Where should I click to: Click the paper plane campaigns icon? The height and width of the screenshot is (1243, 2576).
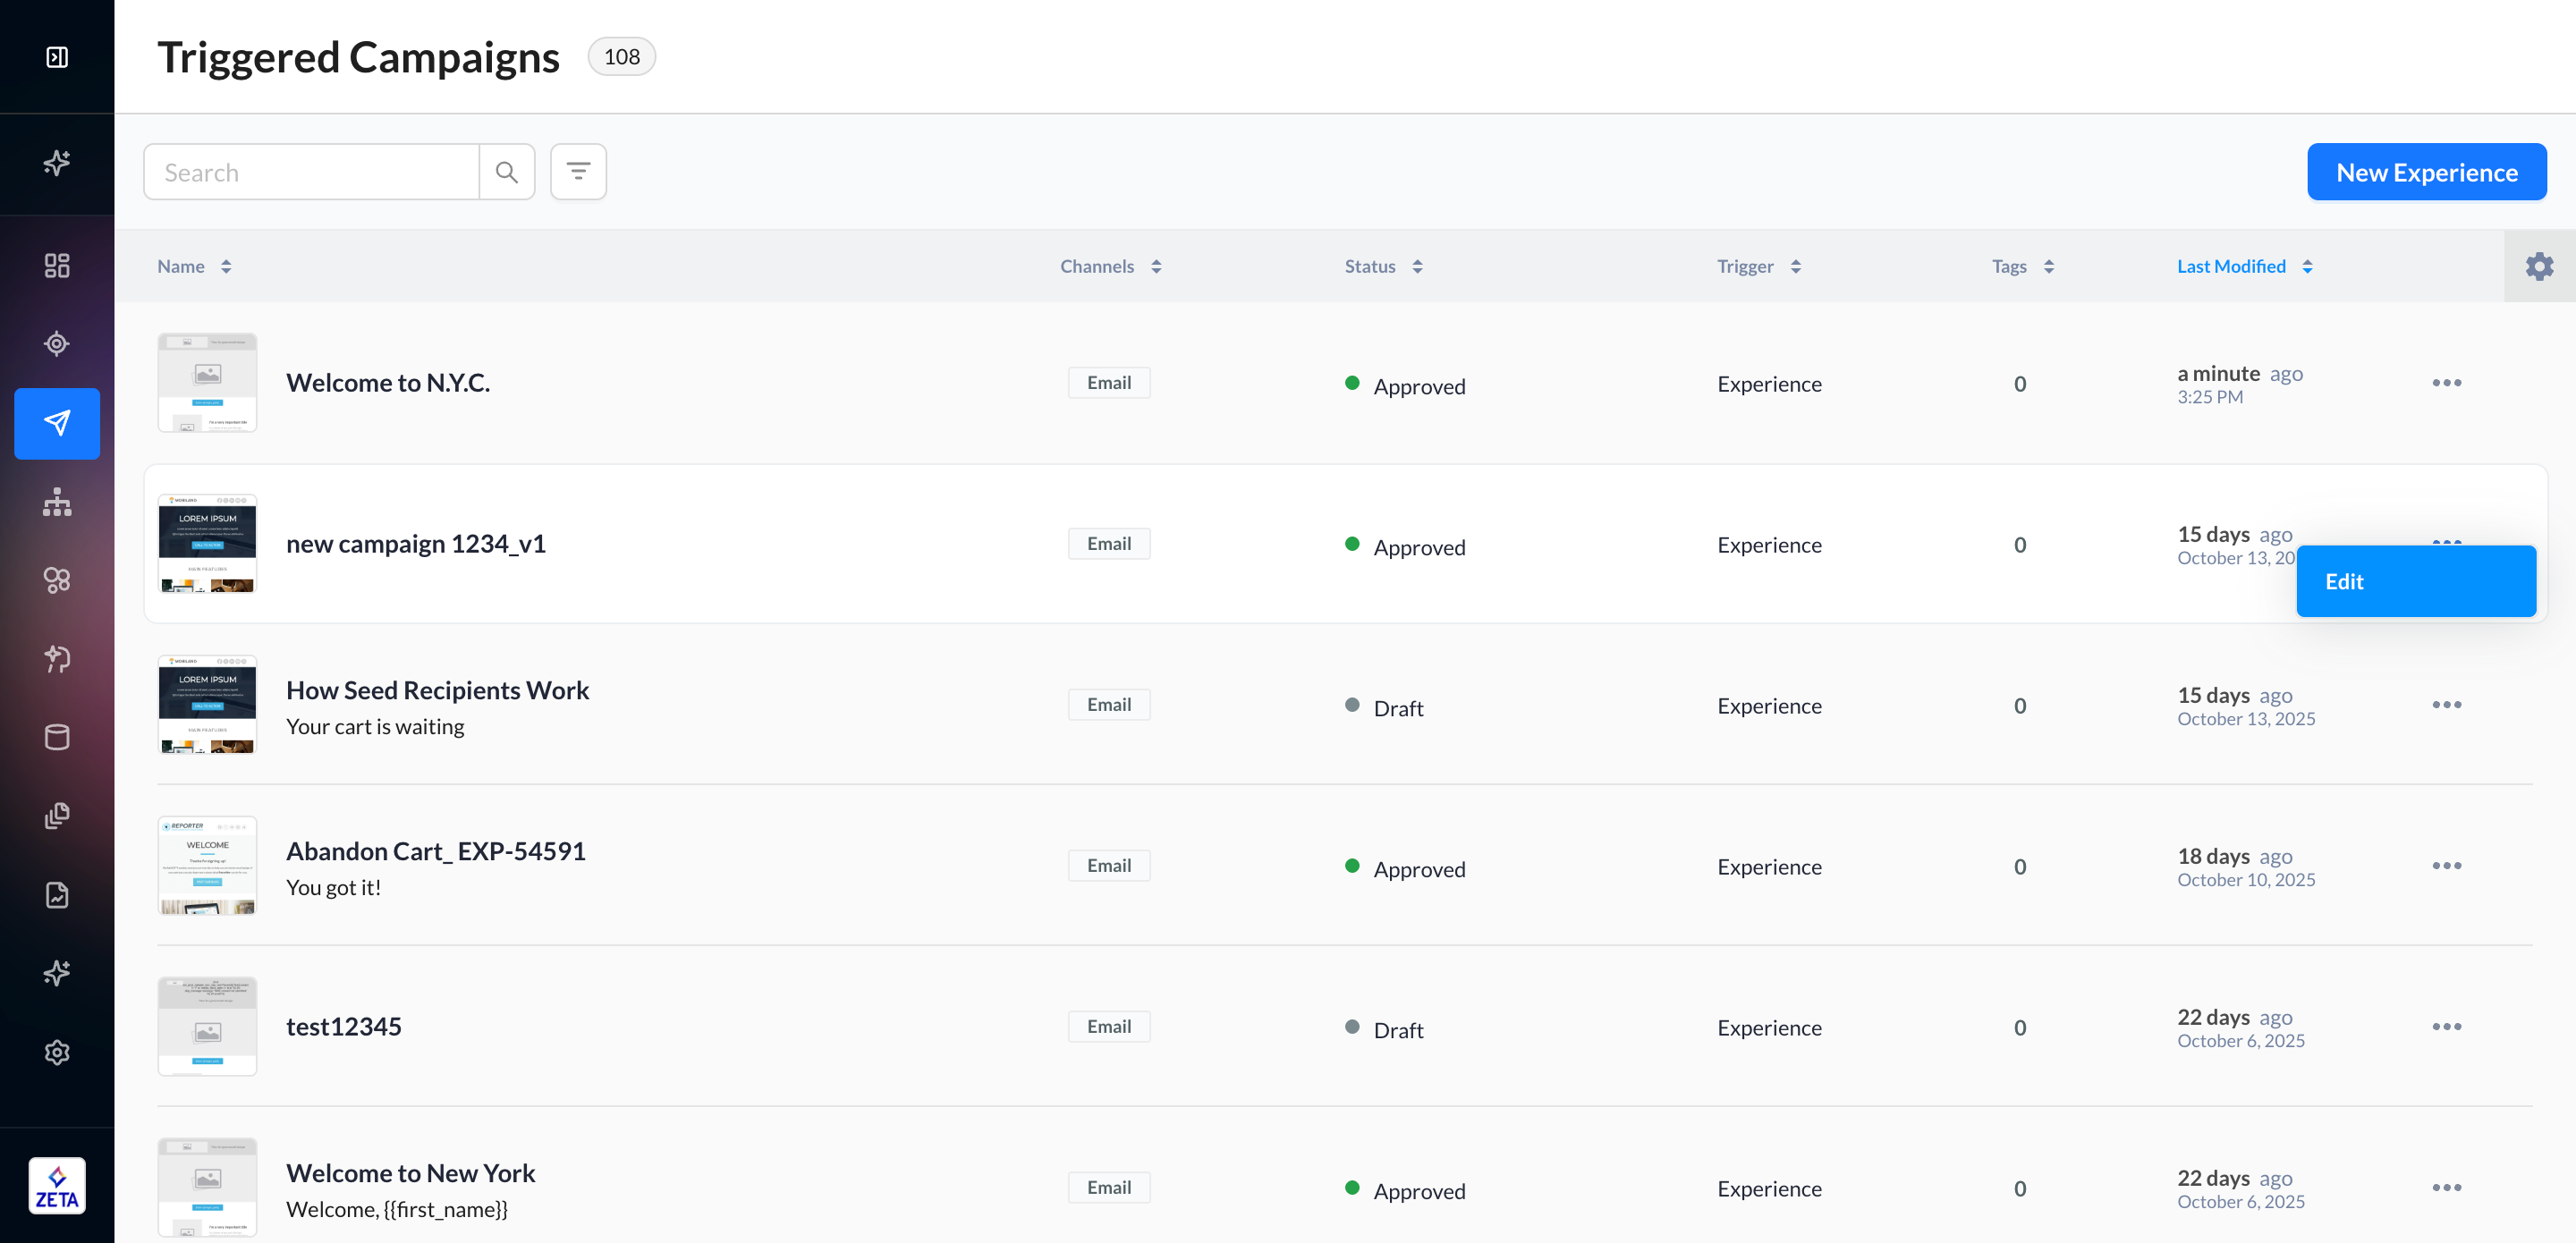click(57, 423)
